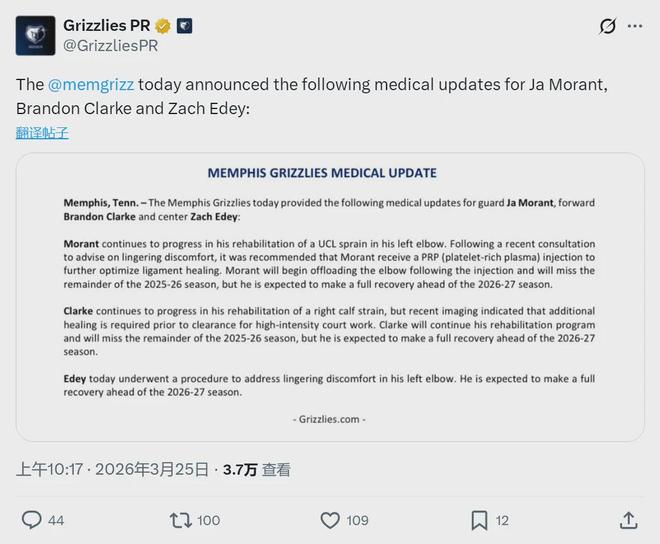
Task: View the 3.7万 查看 view count
Action: click(x=256, y=468)
